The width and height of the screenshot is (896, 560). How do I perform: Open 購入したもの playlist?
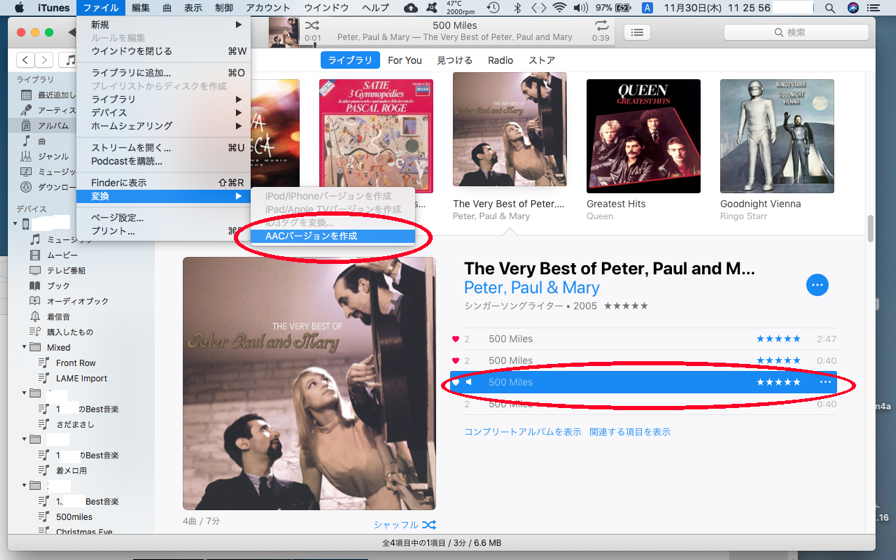point(69,332)
